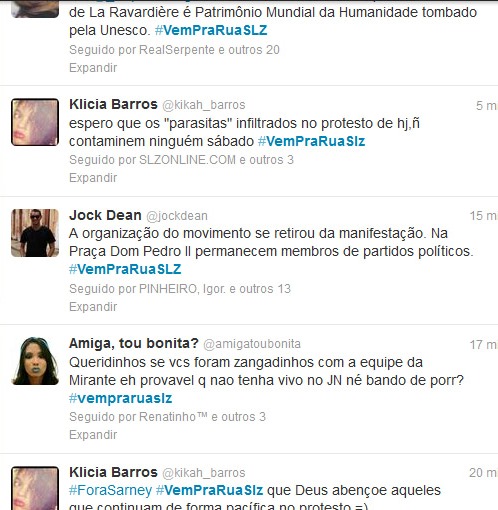
Task: Open the Jock Dean display name
Action: click(x=105, y=215)
